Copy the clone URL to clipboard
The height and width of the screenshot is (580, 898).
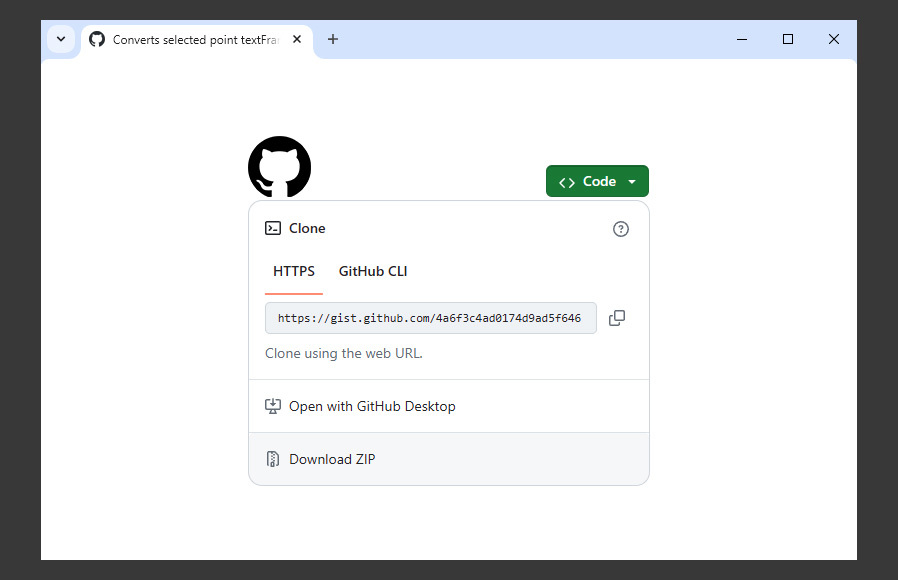tap(617, 318)
